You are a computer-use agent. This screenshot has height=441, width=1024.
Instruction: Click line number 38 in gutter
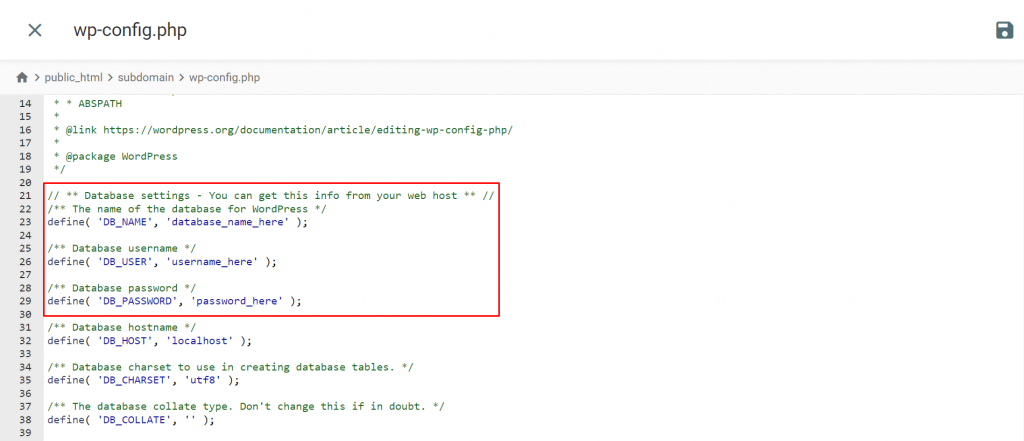click(25, 419)
